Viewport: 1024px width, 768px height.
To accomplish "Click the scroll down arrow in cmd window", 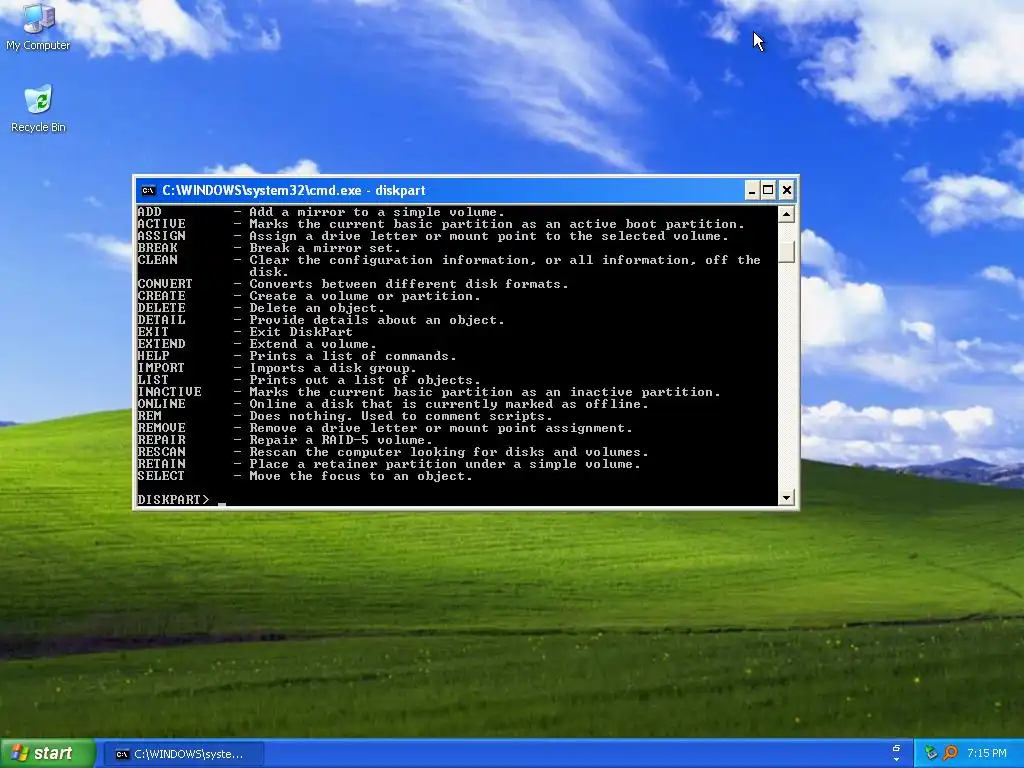I will click(786, 498).
